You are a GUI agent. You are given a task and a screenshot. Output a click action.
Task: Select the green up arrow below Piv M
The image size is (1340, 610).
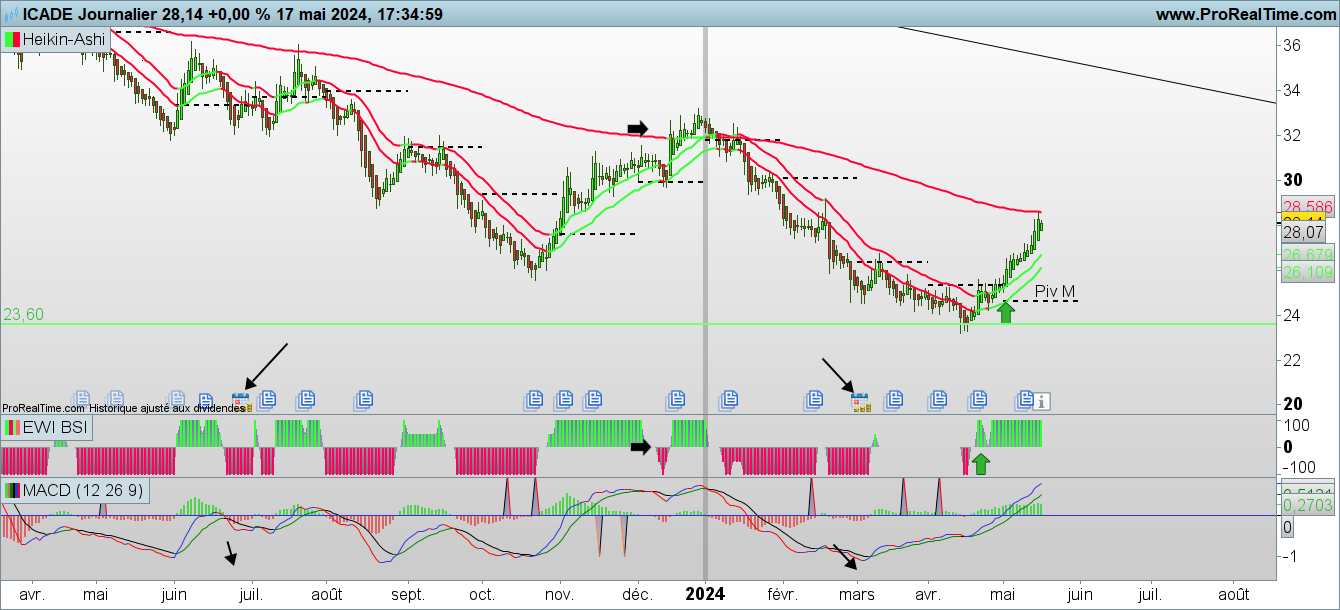click(x=1006, y=312)
